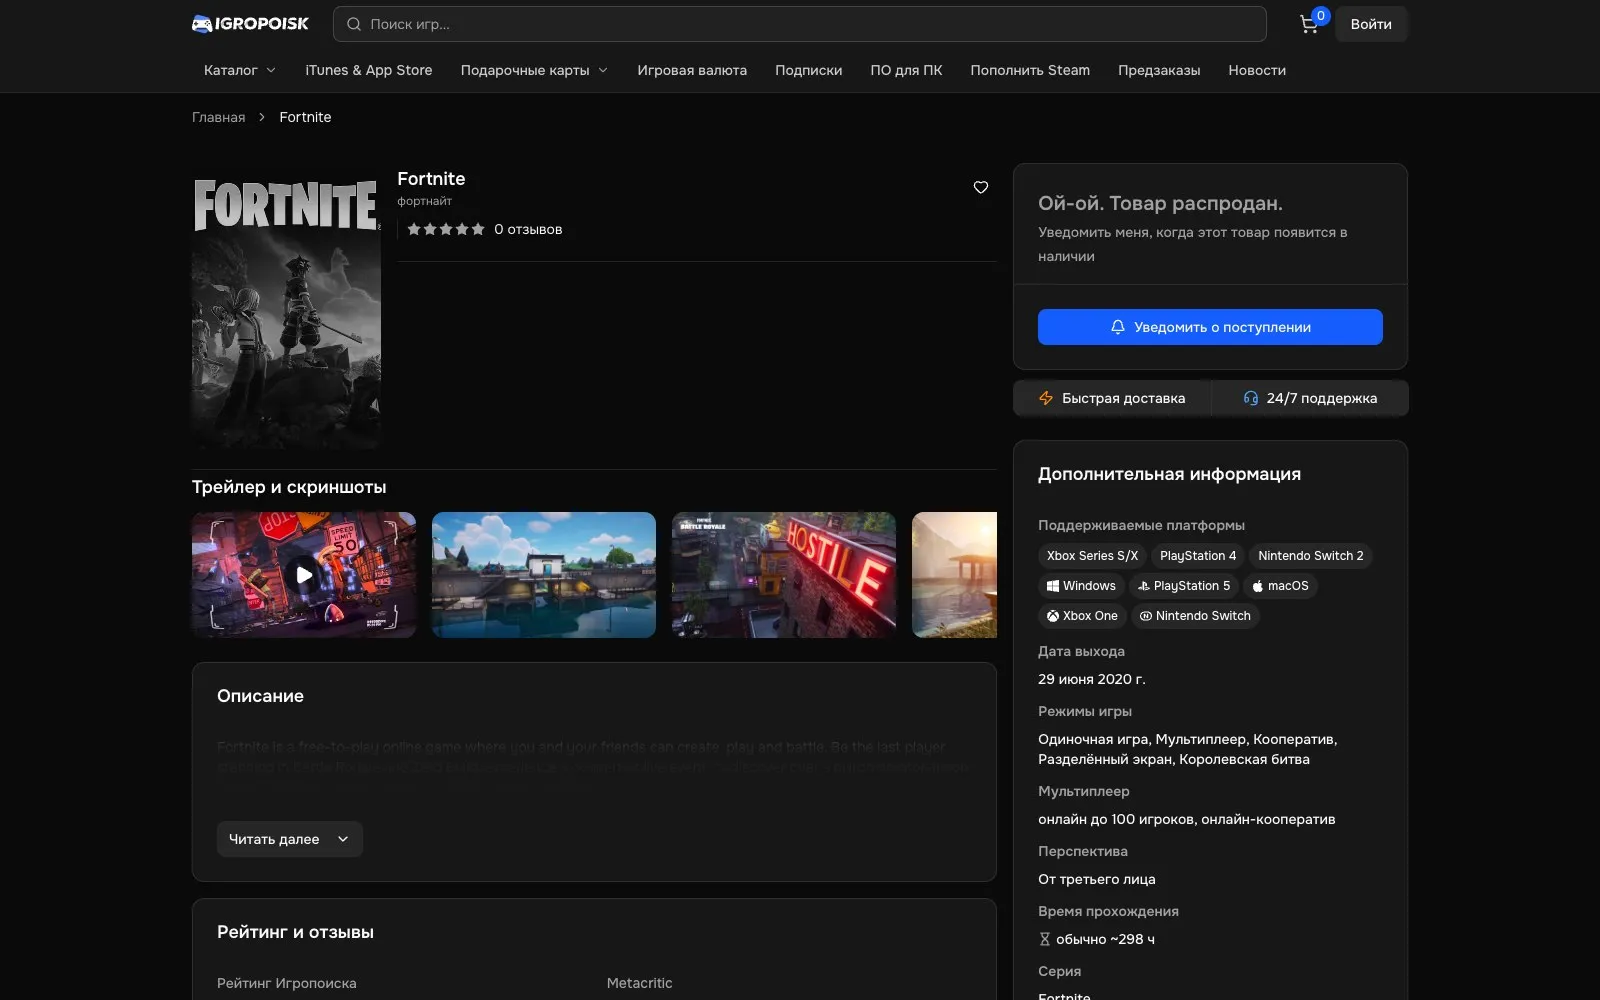The height and width of the screenshot is (1000, 1600).
Task: Click the 29 июня 2020 г. release date
Action: tap(1092, 679)
